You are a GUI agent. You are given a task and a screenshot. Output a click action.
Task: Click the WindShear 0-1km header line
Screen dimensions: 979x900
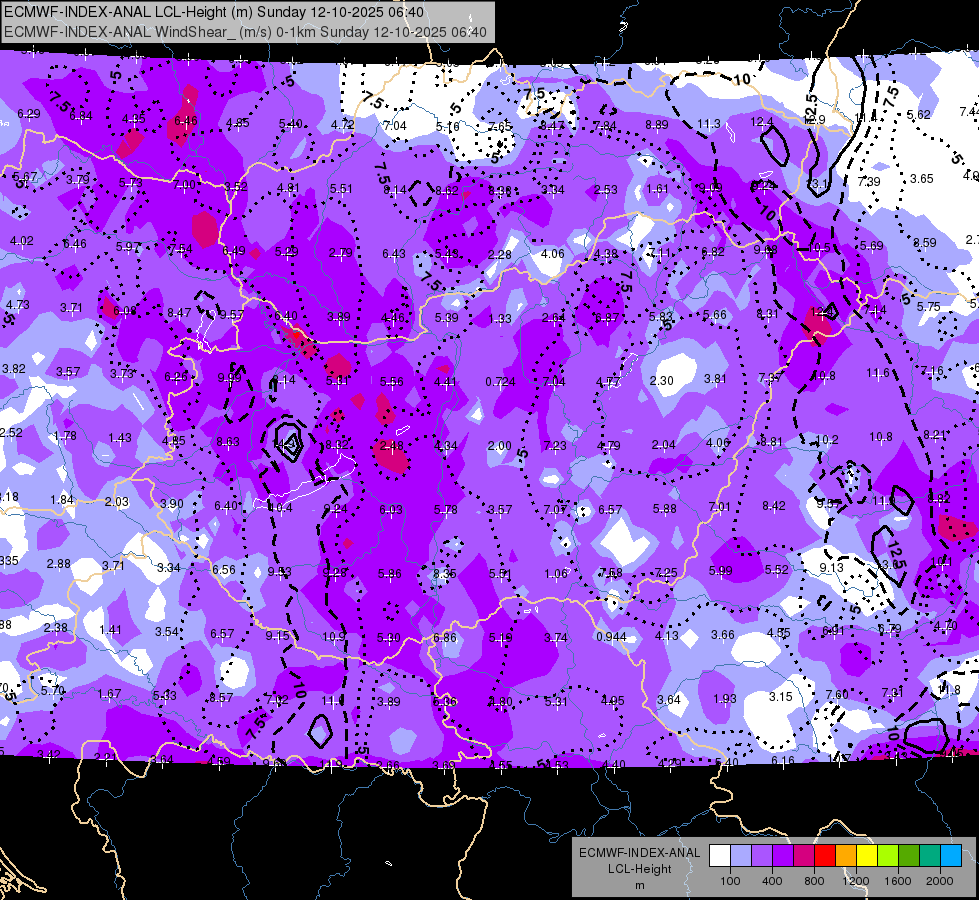(245, 32)
